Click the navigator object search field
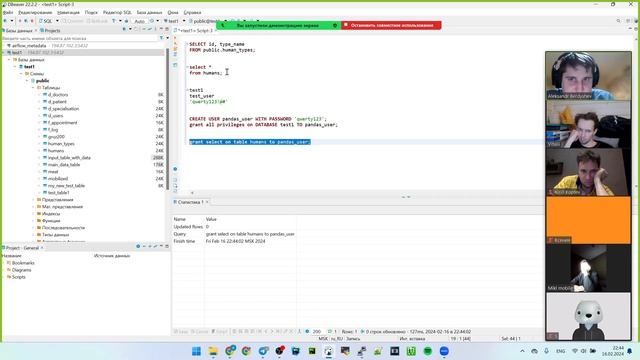The image size is (640, 360). click(x=80, y=38)
